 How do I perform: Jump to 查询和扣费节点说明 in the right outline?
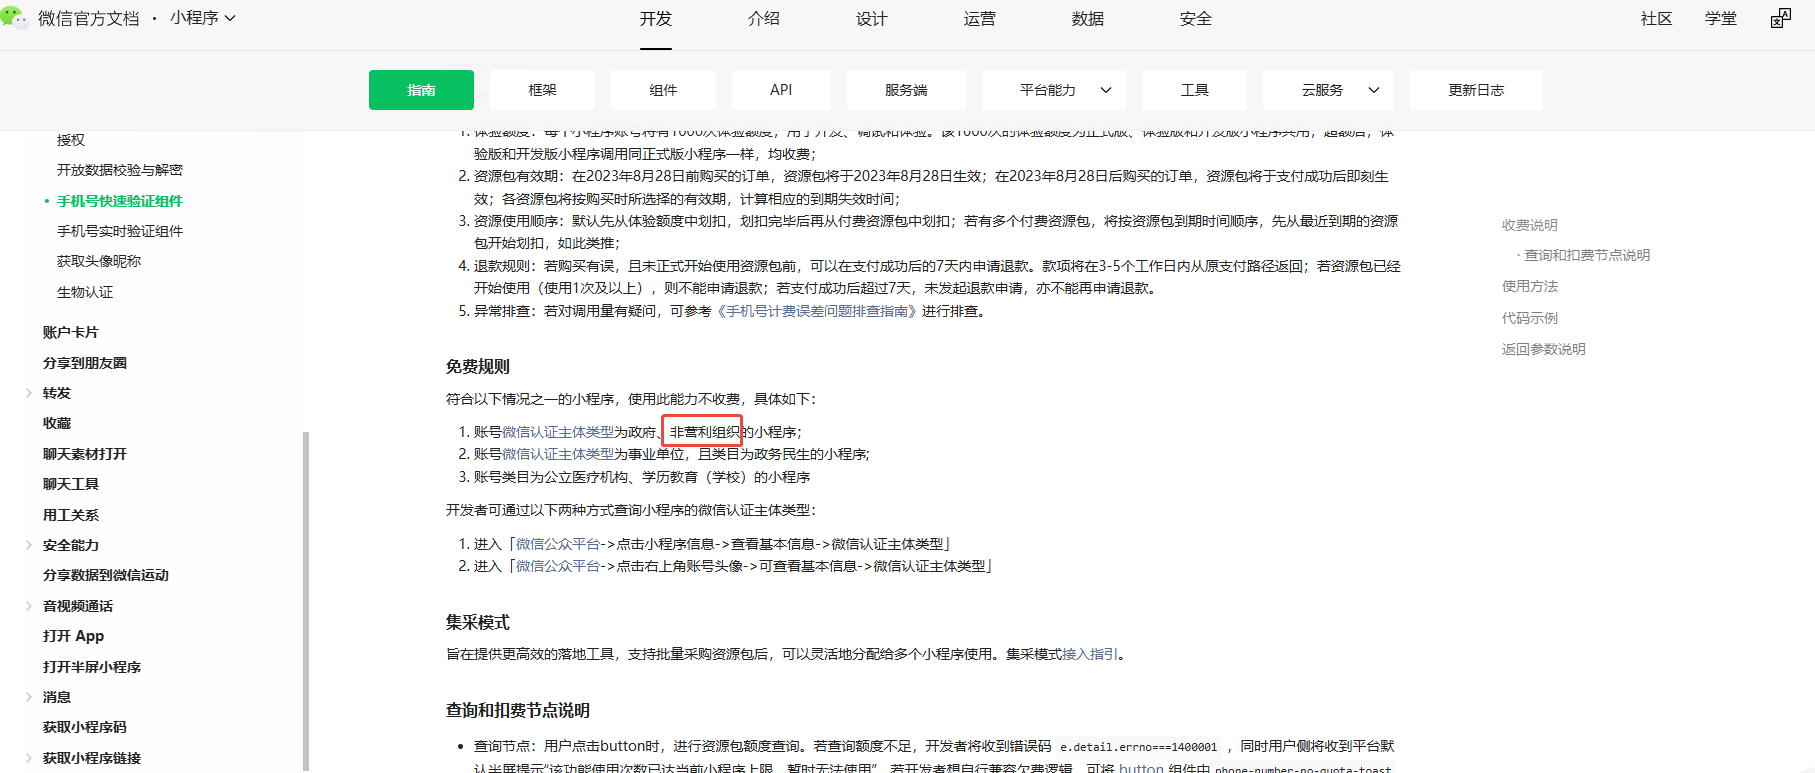point(1587,255)
